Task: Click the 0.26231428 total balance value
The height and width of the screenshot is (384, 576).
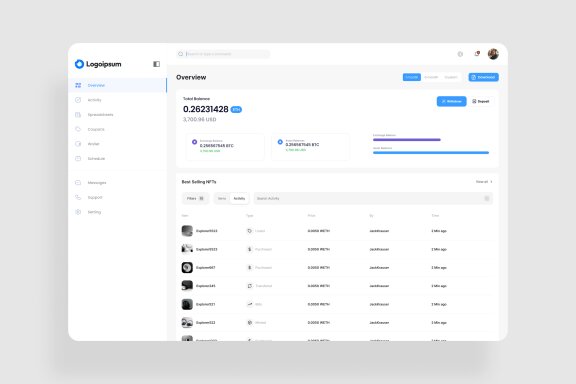Action: tap(206, 109)
